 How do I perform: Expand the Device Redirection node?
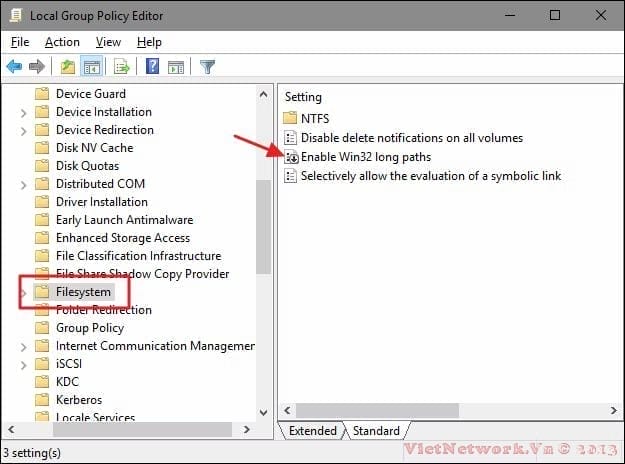click(x=24, y=131)
